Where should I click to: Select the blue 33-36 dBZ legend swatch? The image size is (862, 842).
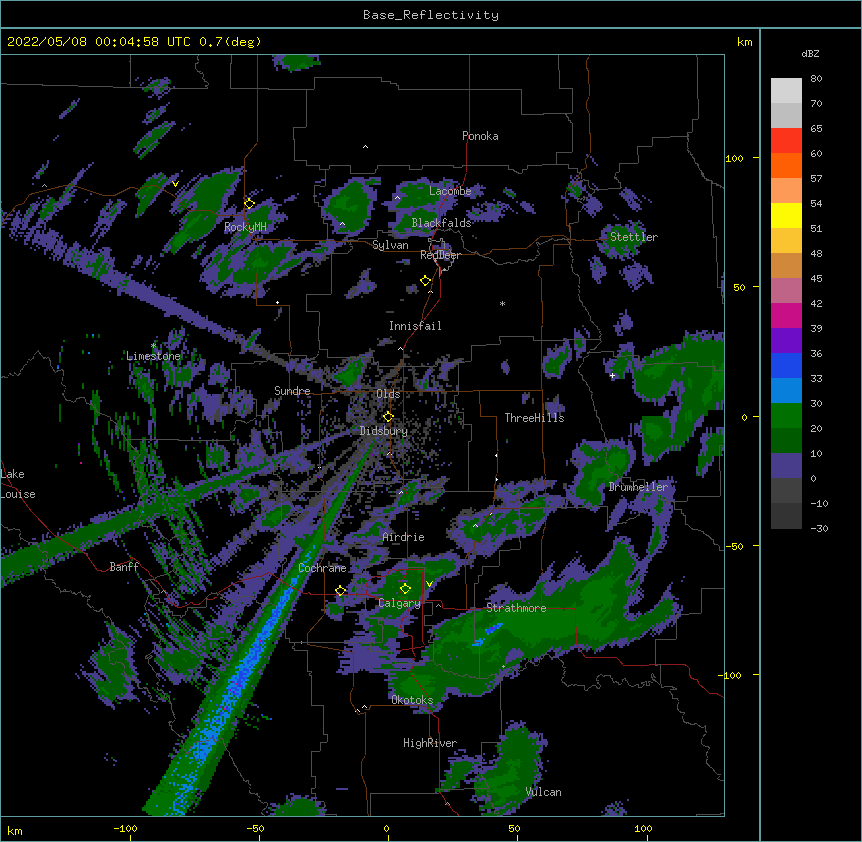tap(786, 365)
